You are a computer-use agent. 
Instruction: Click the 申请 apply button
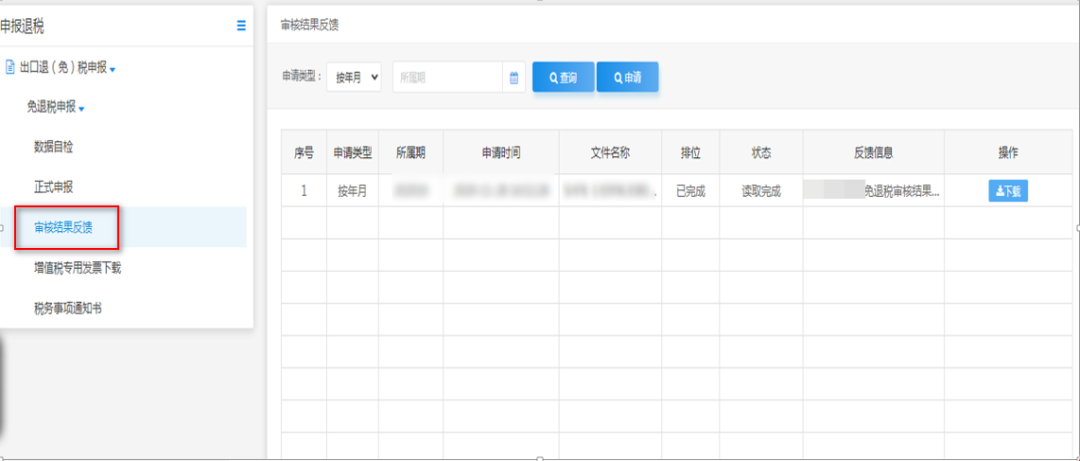627,77
